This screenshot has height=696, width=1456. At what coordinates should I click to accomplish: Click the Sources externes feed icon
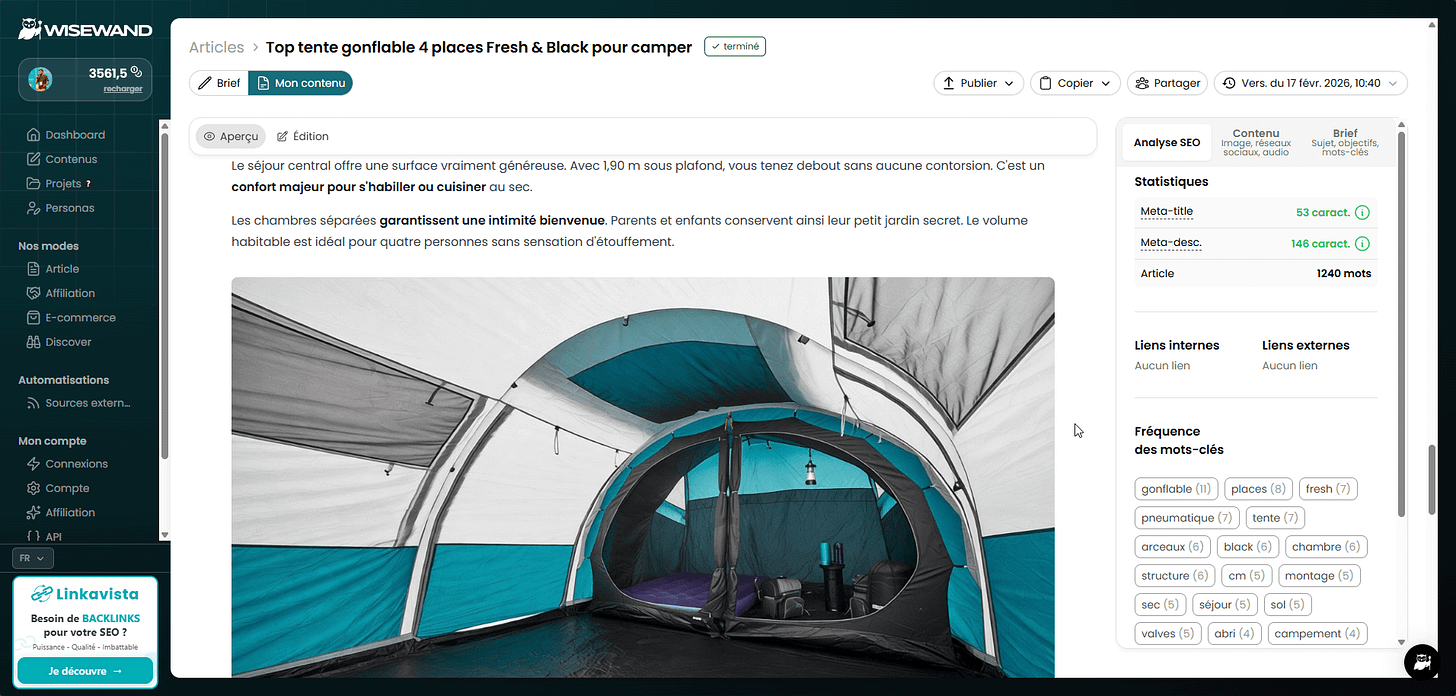pos(35,403)
